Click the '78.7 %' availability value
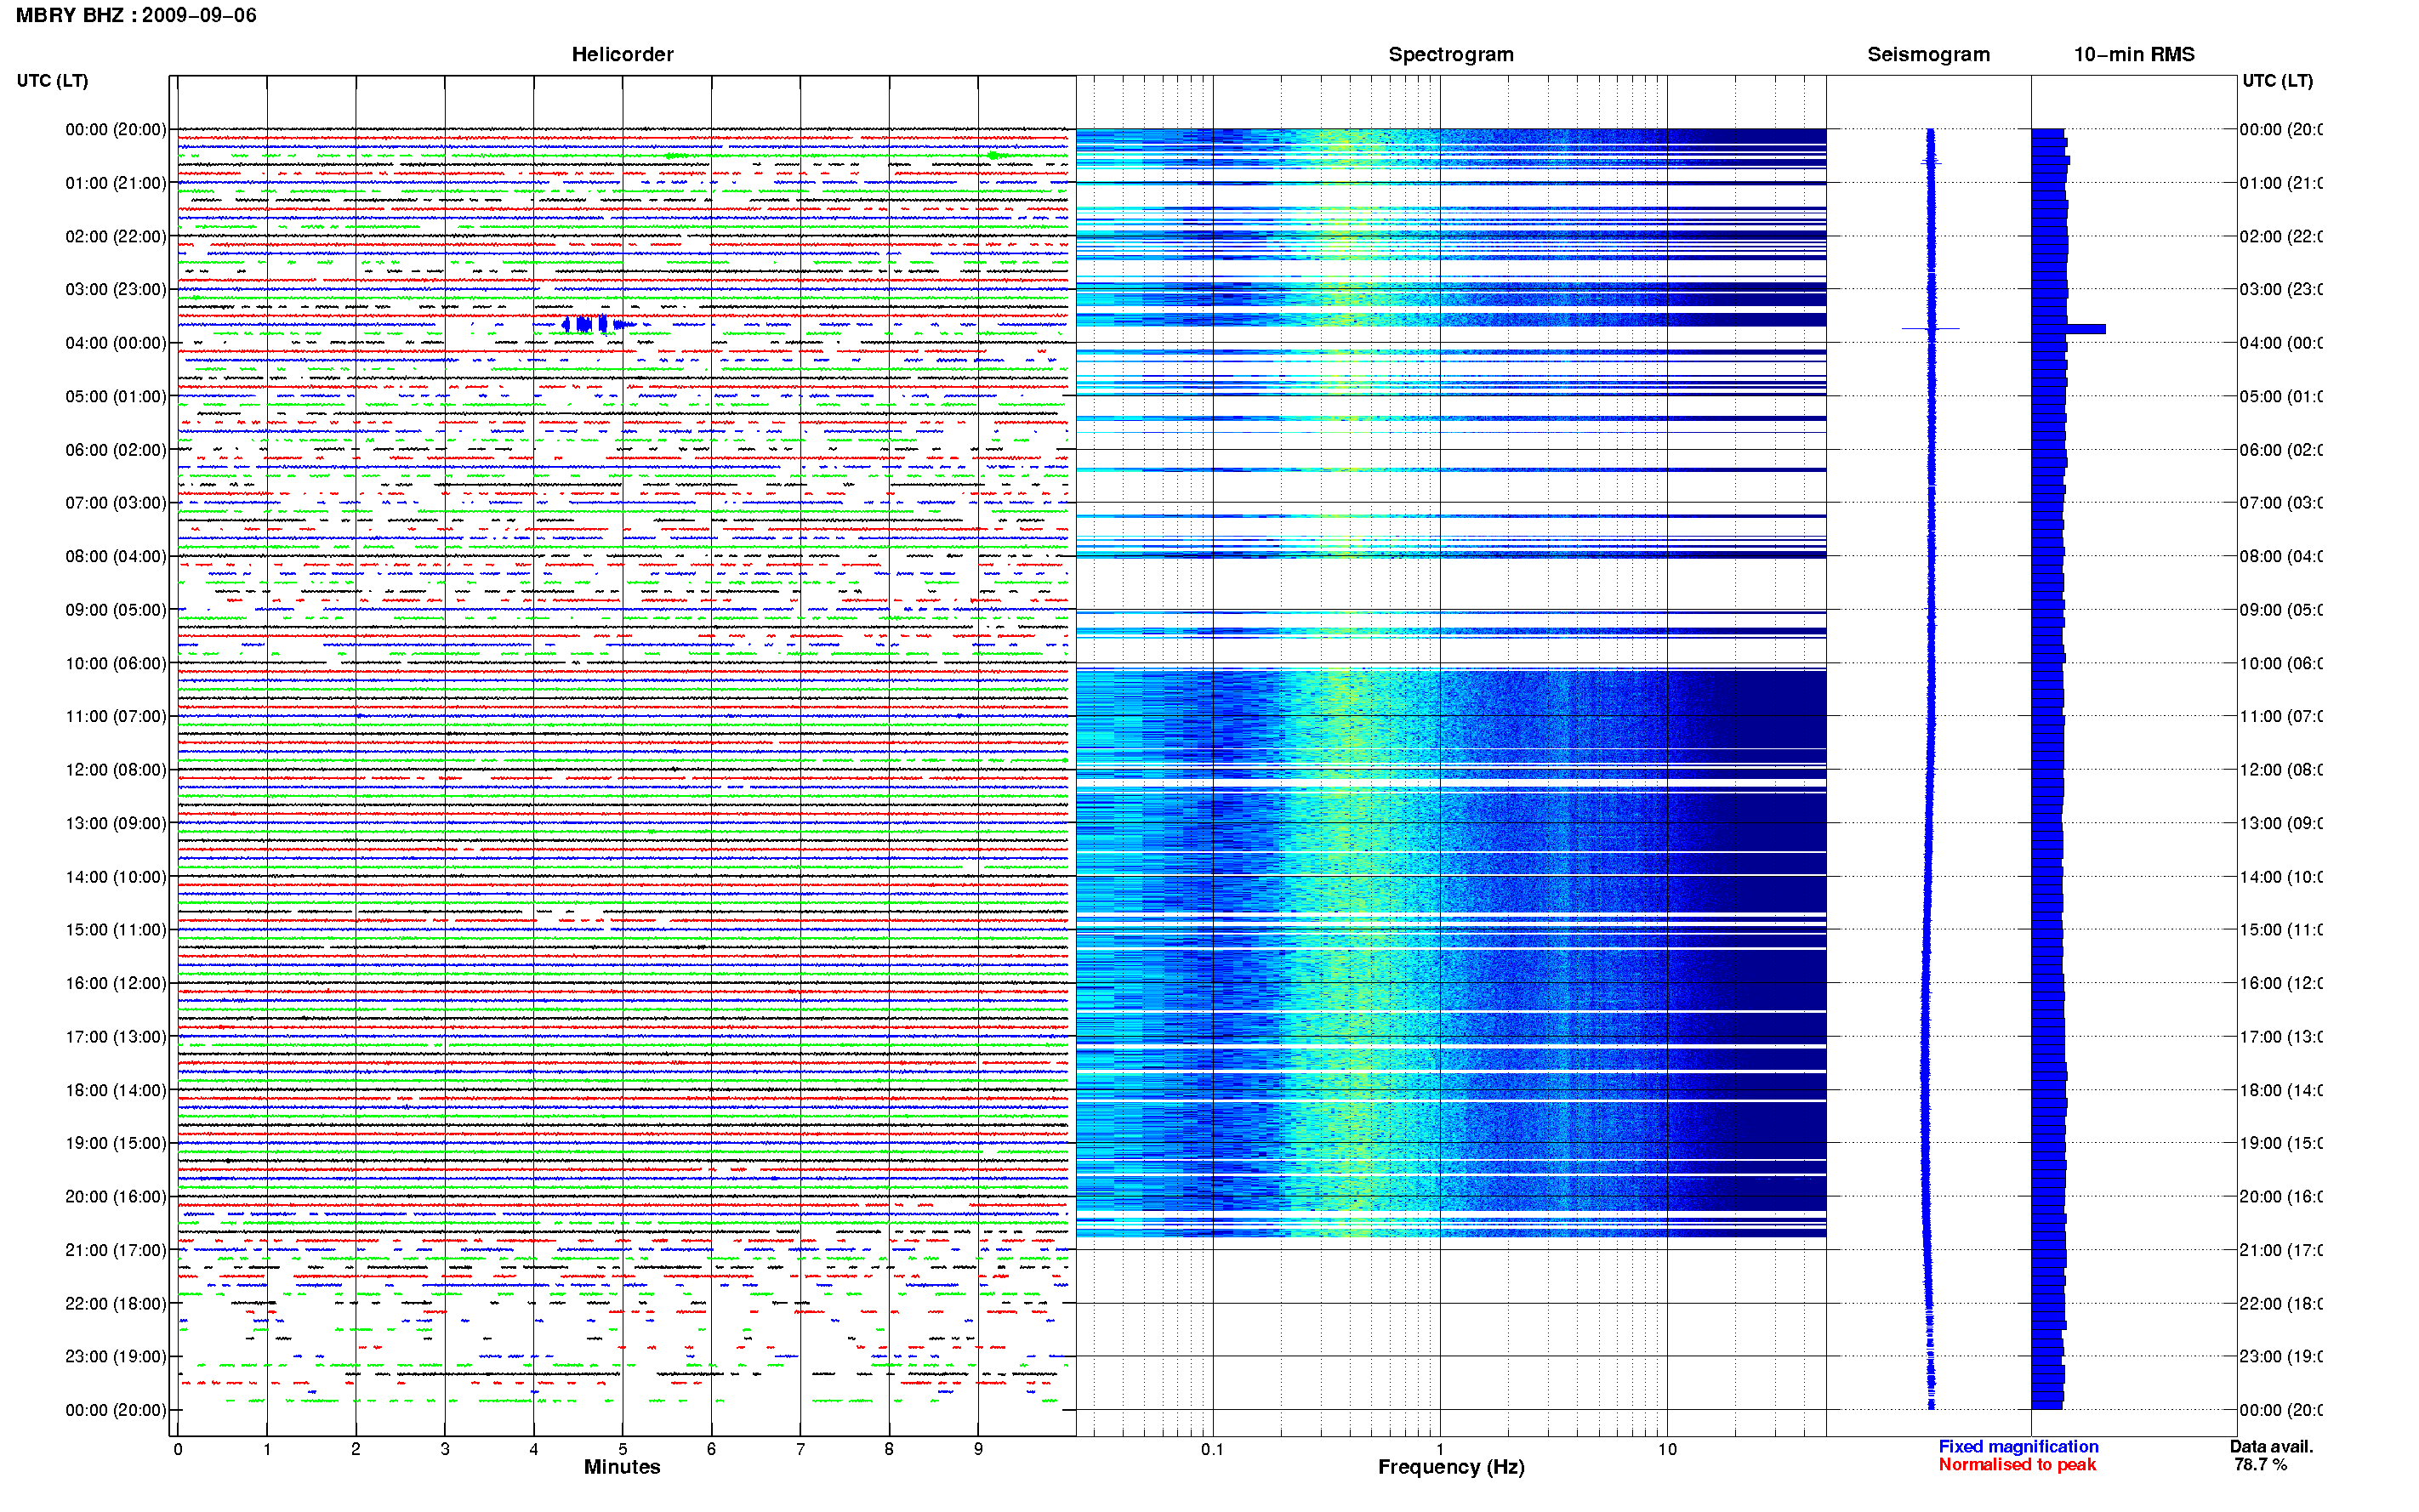The height and width of the screenshot is (1512, 2419). (x=2260, y=1464)
